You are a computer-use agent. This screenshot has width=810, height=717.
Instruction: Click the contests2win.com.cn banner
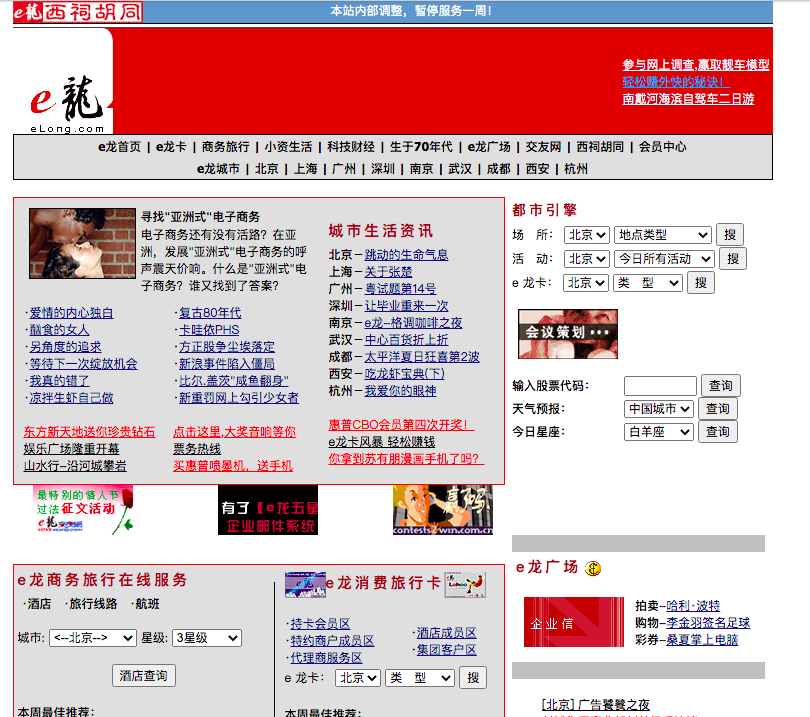[x=443, y=510]
